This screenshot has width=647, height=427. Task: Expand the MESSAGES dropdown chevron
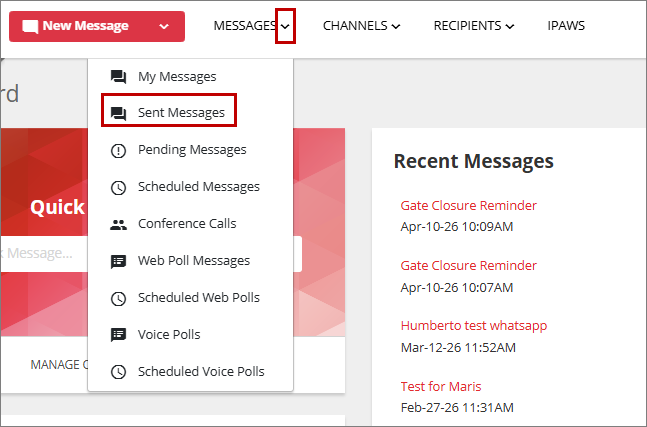285,26
